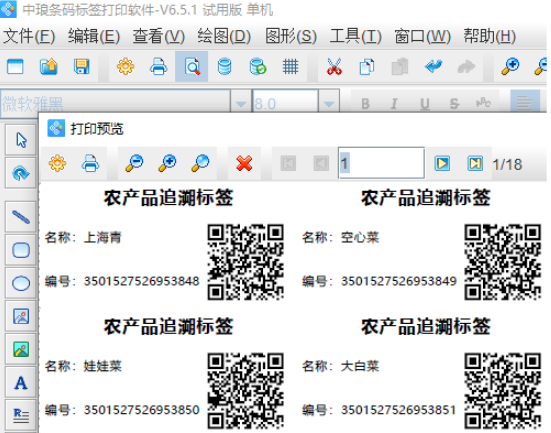
Task: Click serial number 350152752695 3851
Action: click(x=398, y=410)
